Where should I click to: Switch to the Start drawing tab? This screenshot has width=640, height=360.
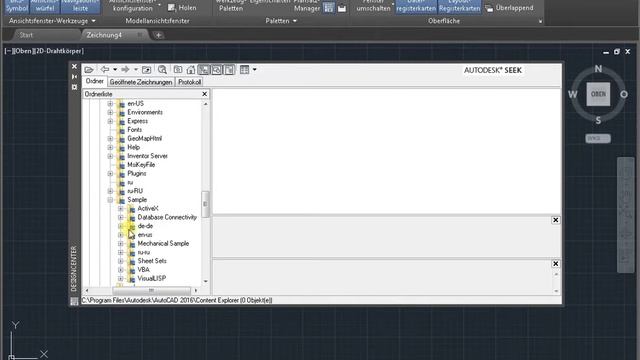pos(27,35)
